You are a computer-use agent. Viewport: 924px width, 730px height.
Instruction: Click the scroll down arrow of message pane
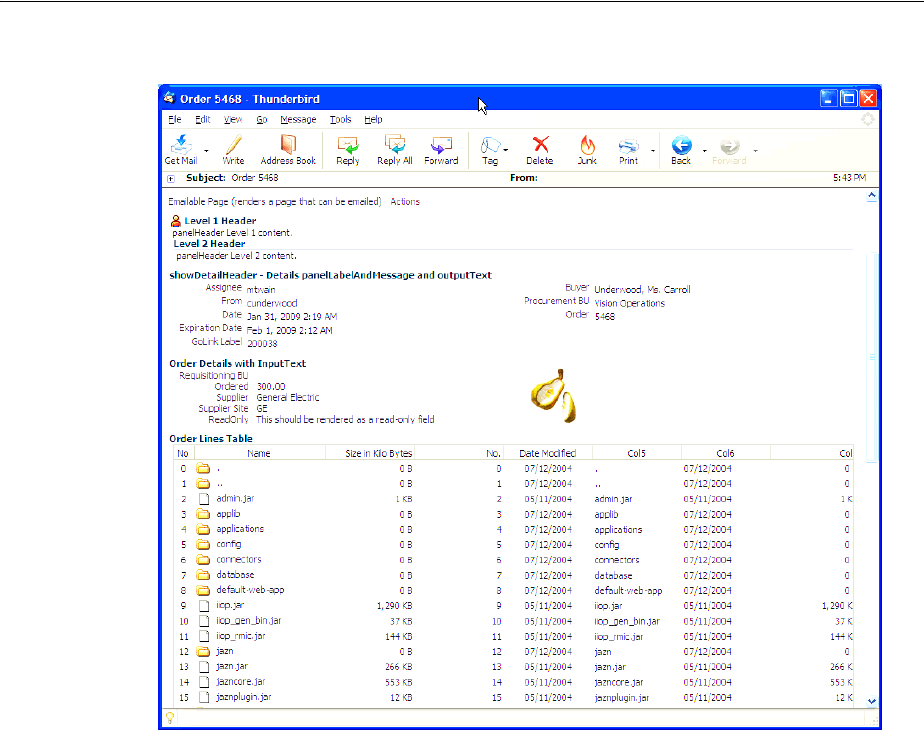point(872,701)
